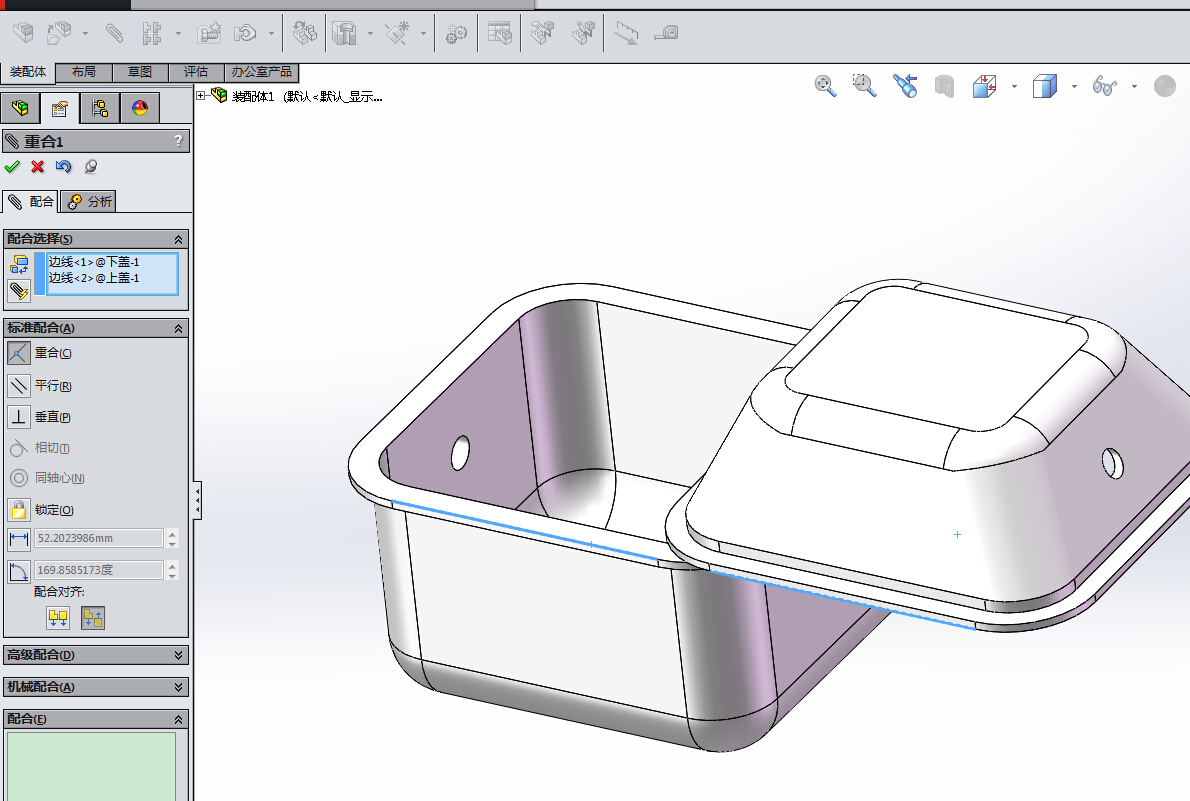Switch to the 办公室产品 tab
Screen dimensions: 1190x801
tap(262, 71)
